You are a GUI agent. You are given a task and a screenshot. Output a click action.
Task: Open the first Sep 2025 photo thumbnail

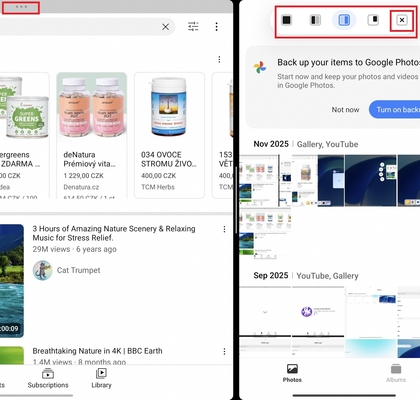click(265, 312)
